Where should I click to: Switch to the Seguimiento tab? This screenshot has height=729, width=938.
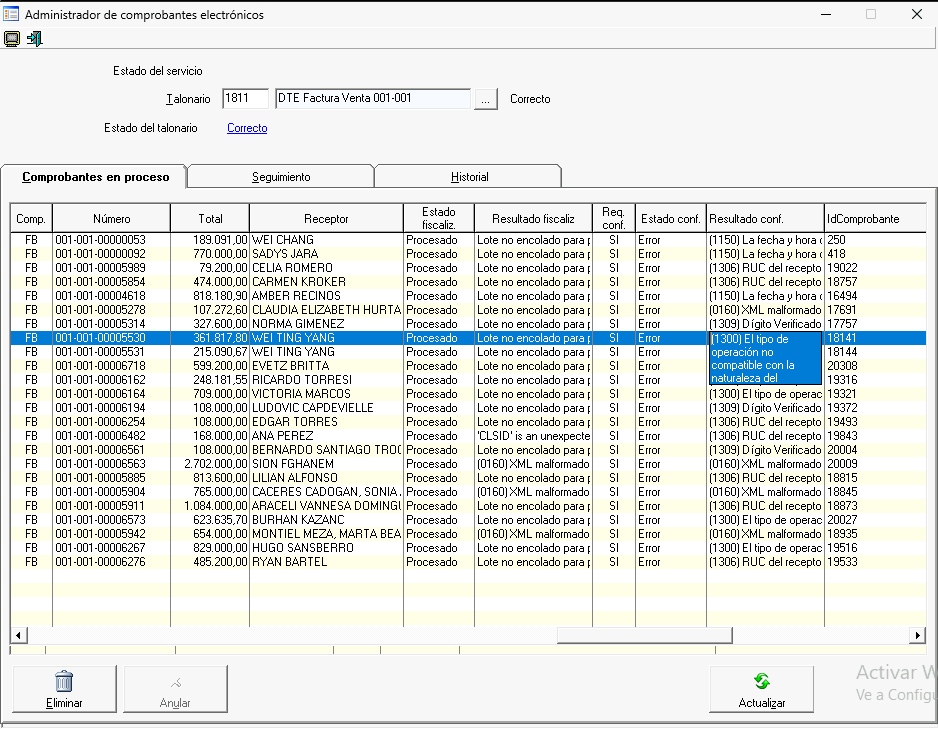[280, 177]
